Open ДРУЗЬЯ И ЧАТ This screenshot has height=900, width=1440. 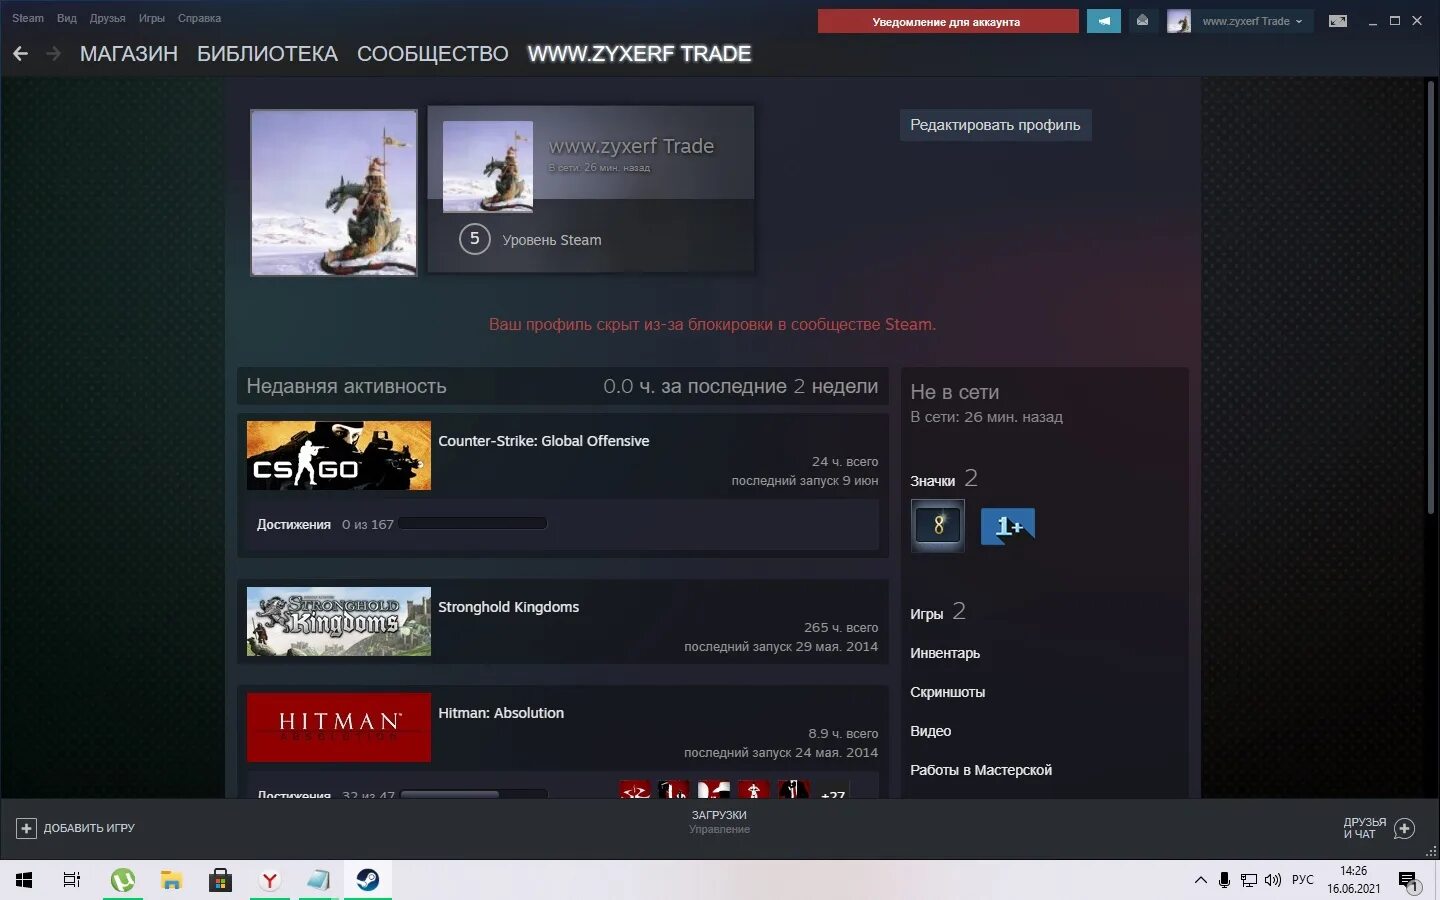1364,828
